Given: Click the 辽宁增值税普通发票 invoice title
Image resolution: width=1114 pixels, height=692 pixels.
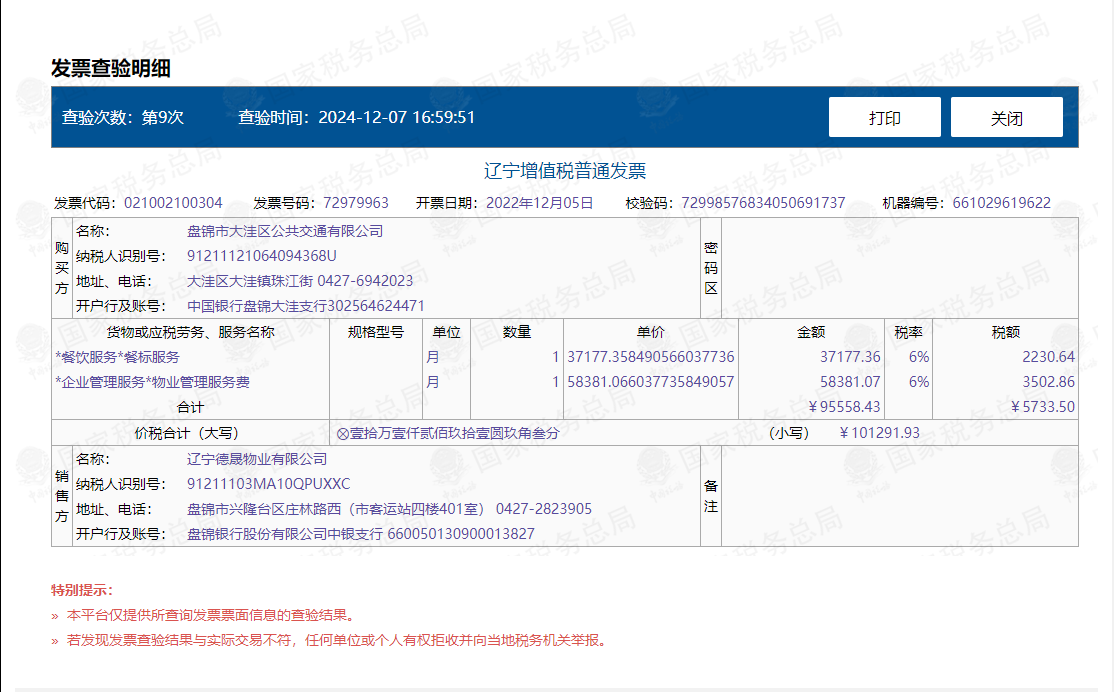Looking at the screenshot, I should [565, 171].
